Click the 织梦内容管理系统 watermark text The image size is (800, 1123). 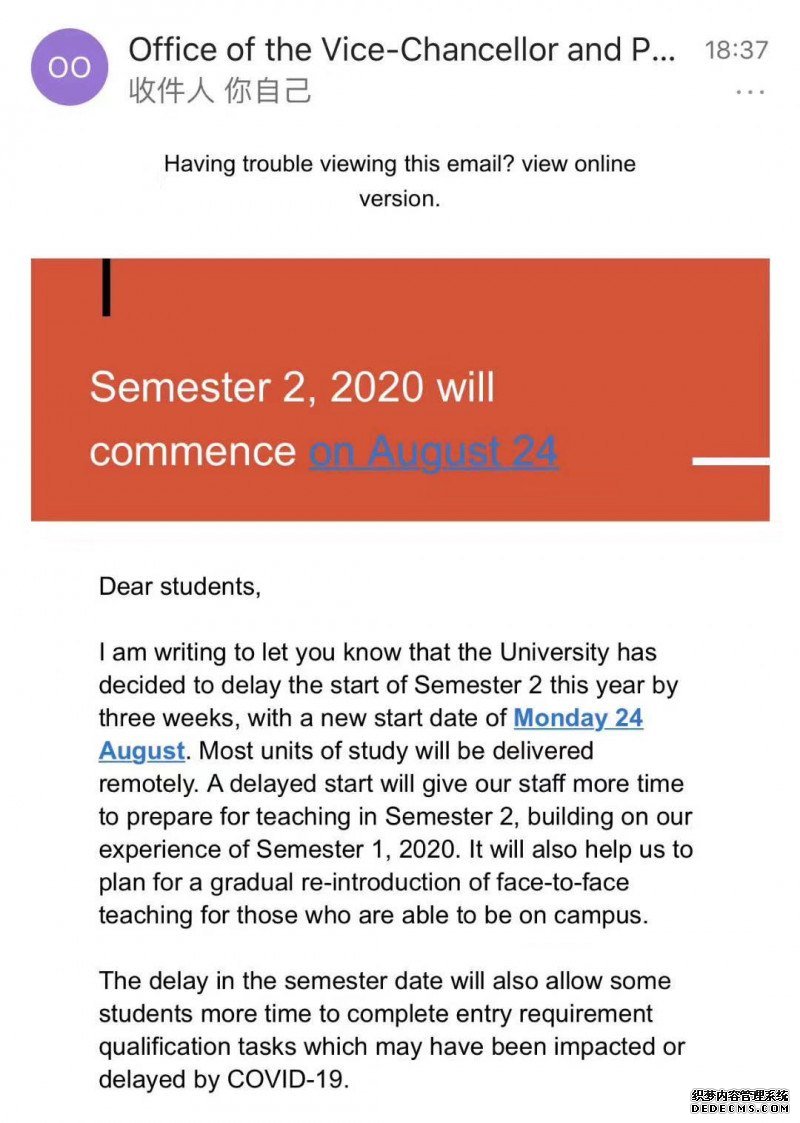(x=740, y=1096)
